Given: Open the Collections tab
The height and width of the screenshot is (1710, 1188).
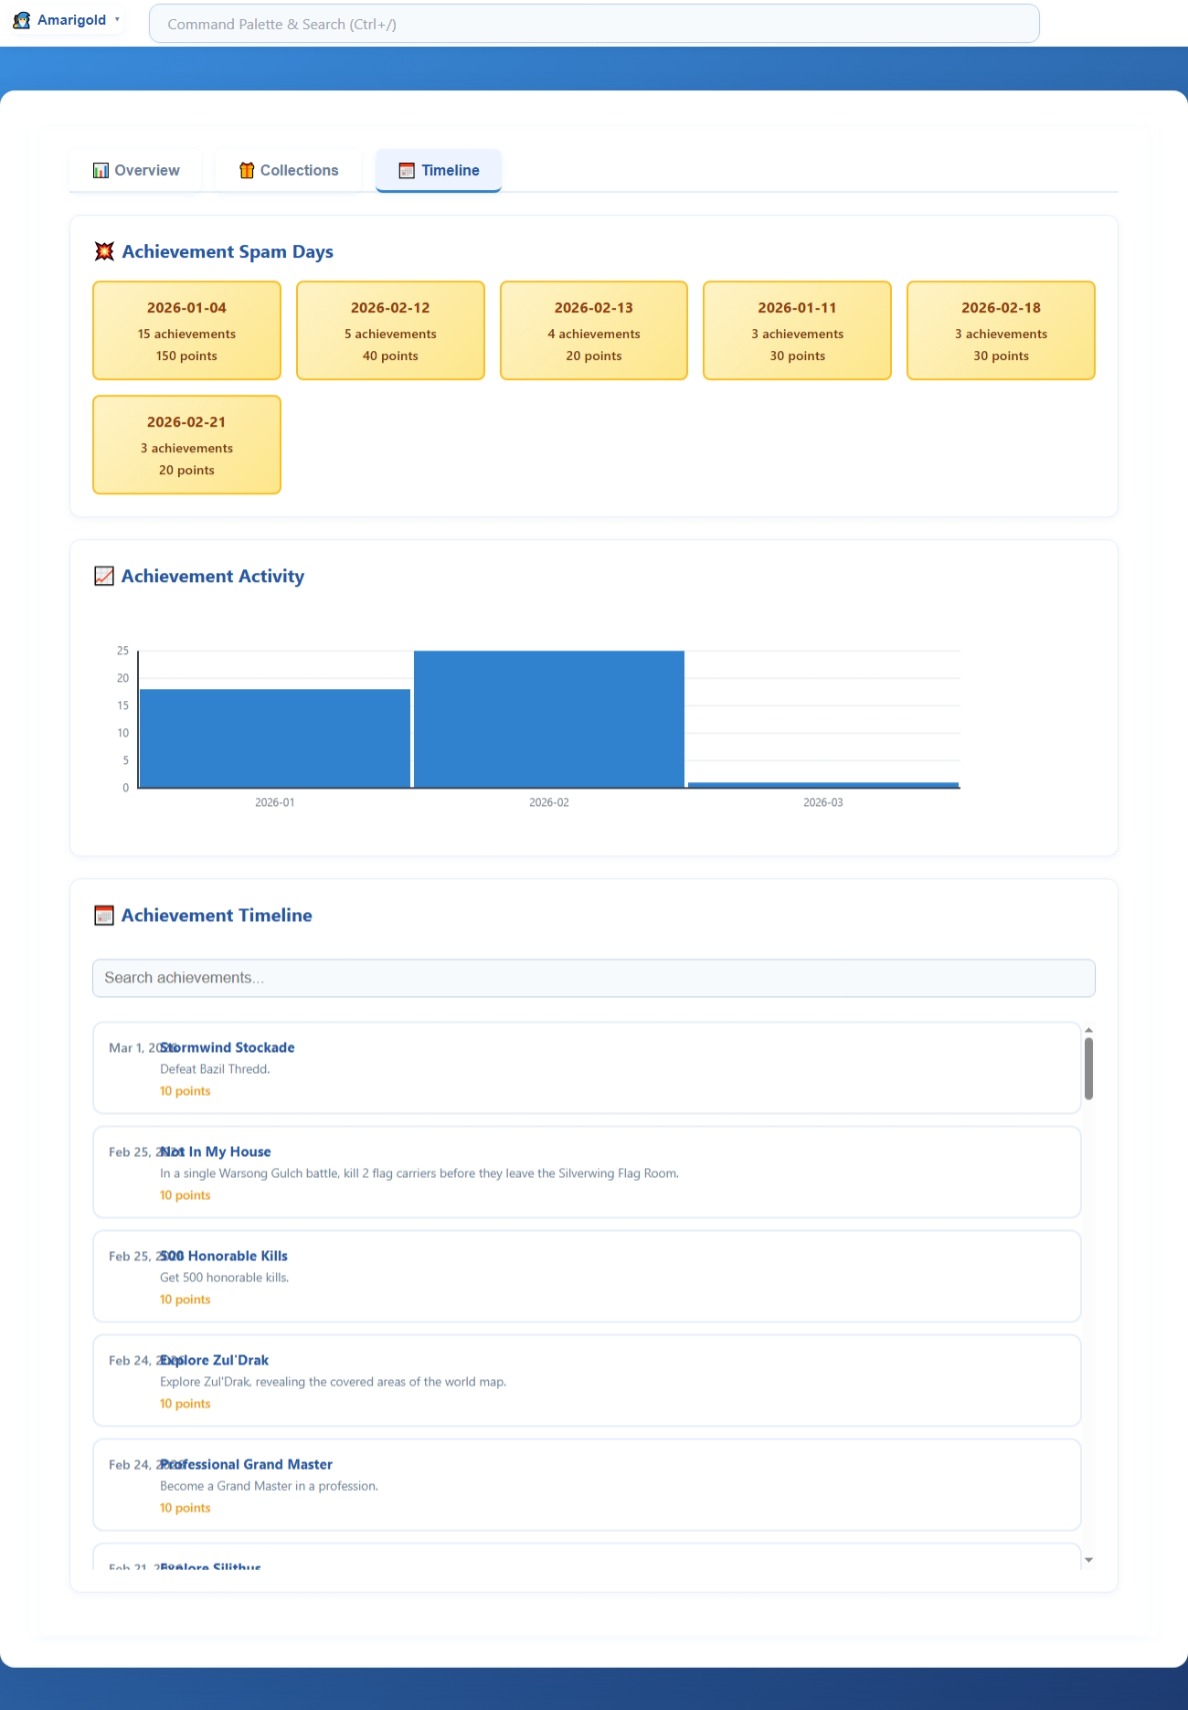Looking at the screenshot, I should [x=289, y=170].
